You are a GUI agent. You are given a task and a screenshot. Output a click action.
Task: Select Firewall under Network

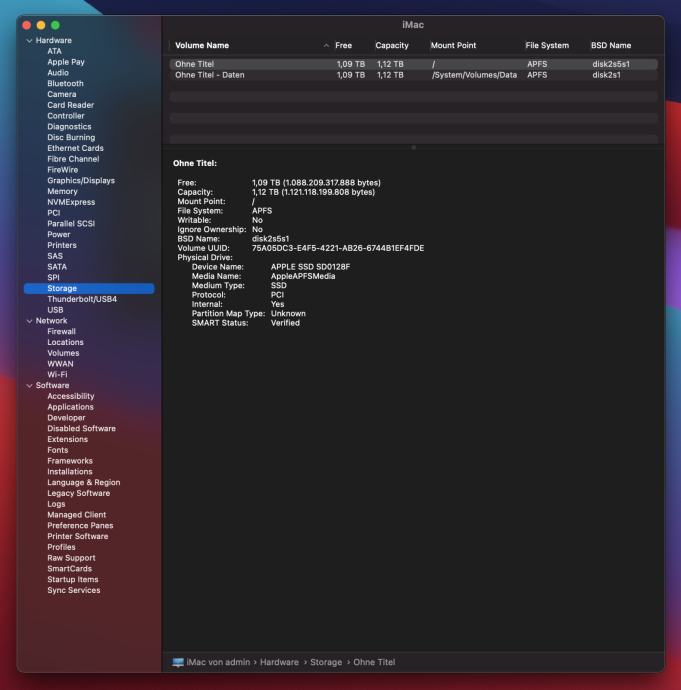61,332
